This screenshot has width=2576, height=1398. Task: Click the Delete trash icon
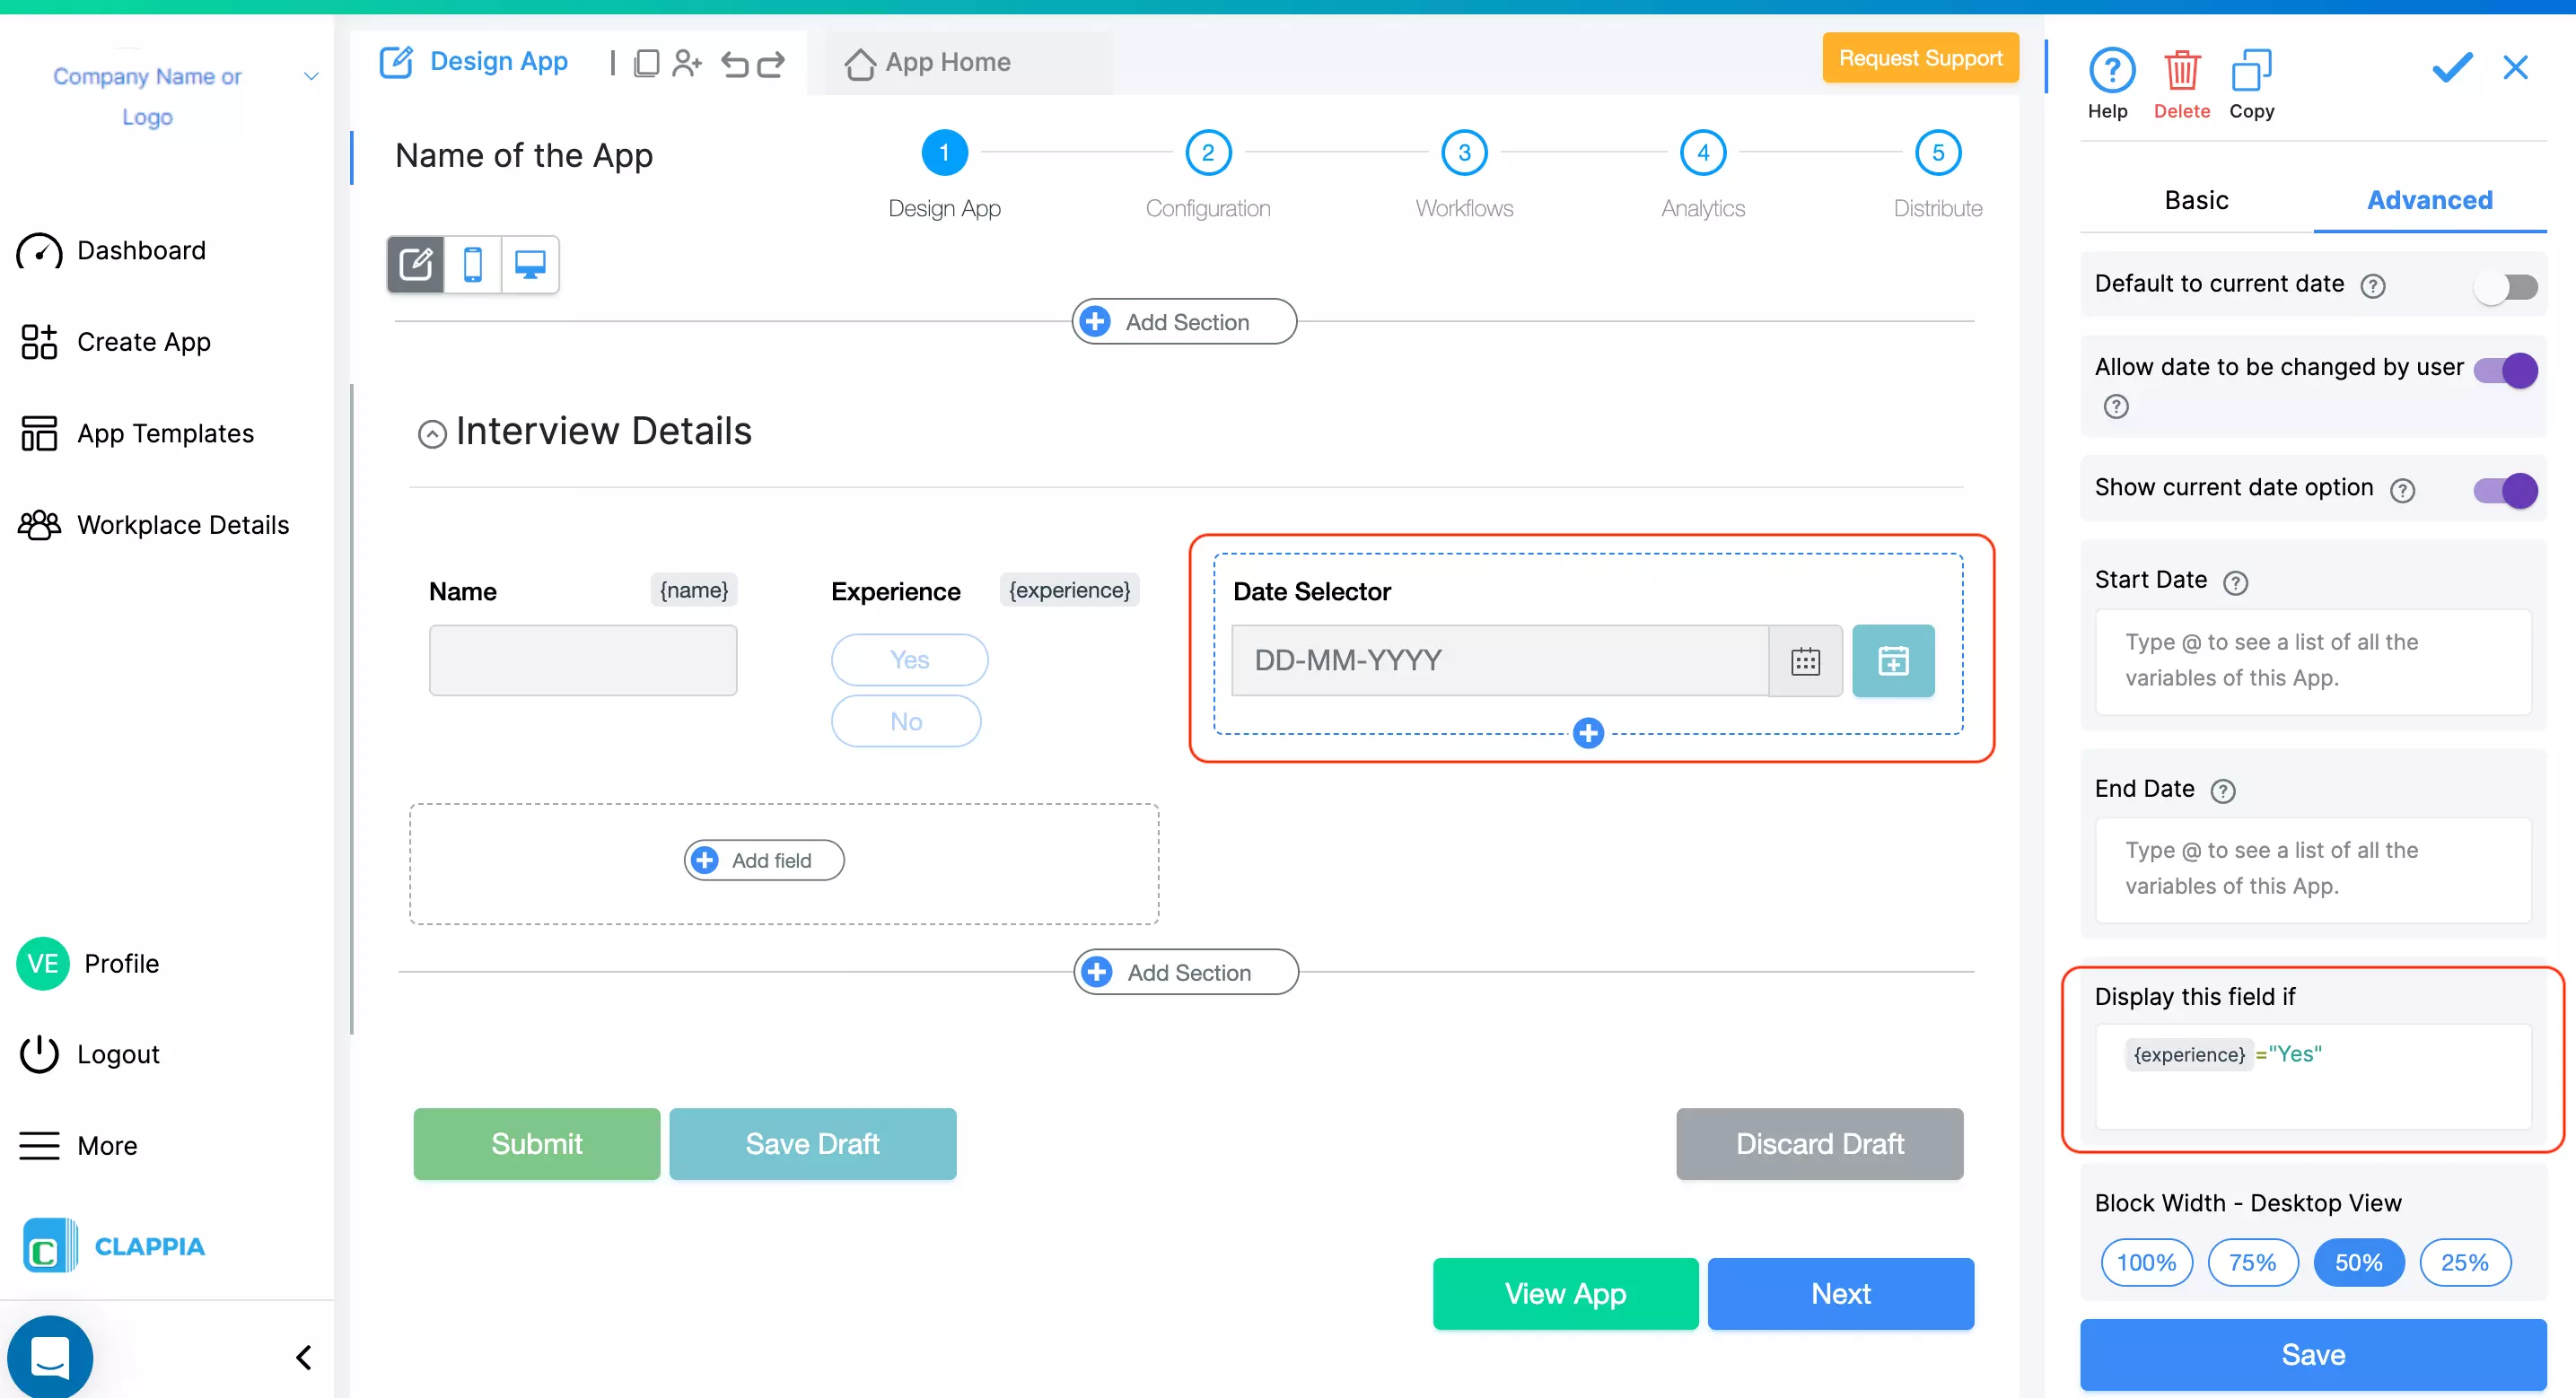pos(2181,72)
